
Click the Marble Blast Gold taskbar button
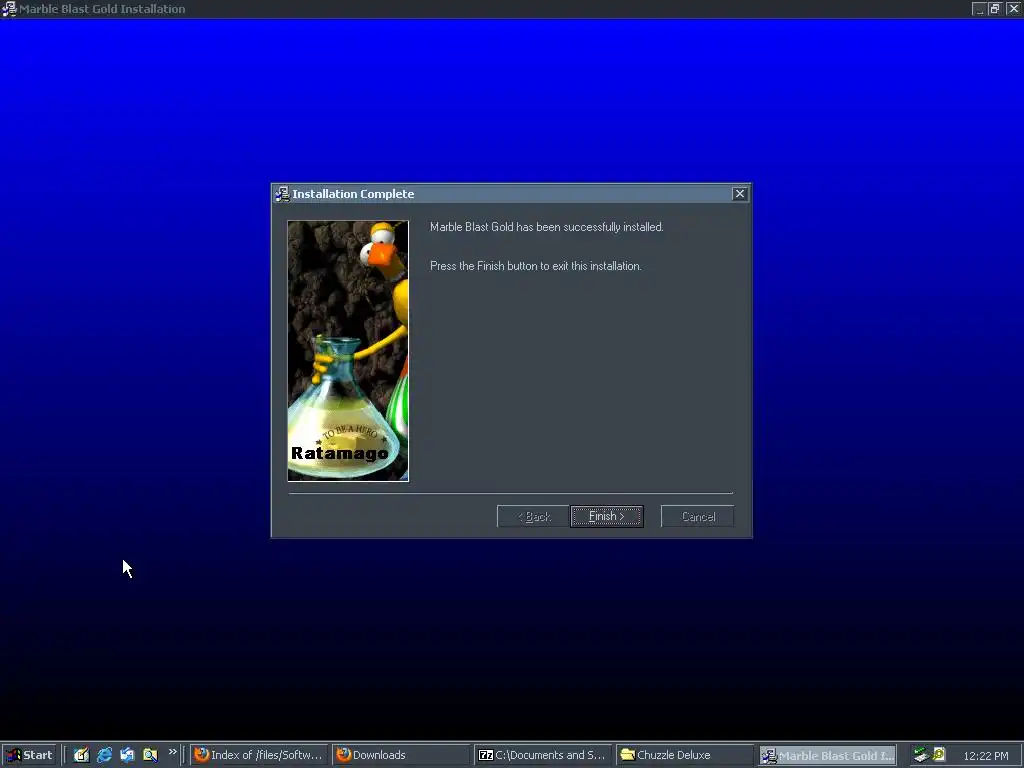coord(827,755)
